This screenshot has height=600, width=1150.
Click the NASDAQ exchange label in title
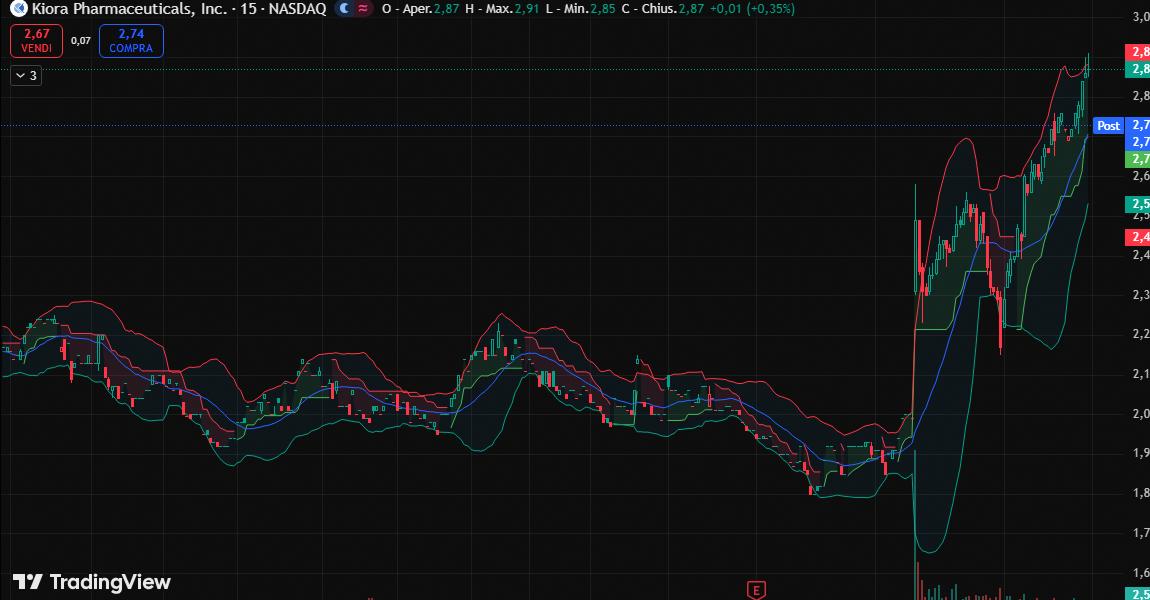point(298,9)
